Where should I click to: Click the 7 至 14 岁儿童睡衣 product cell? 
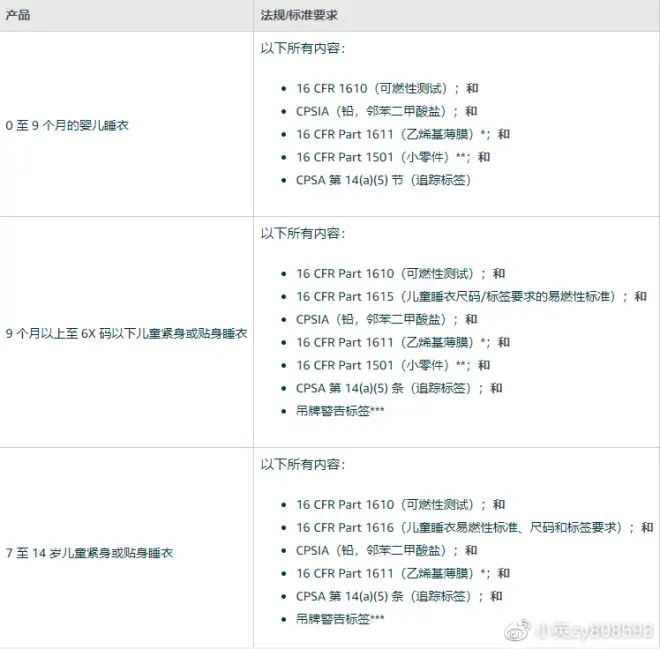(90, 552)
